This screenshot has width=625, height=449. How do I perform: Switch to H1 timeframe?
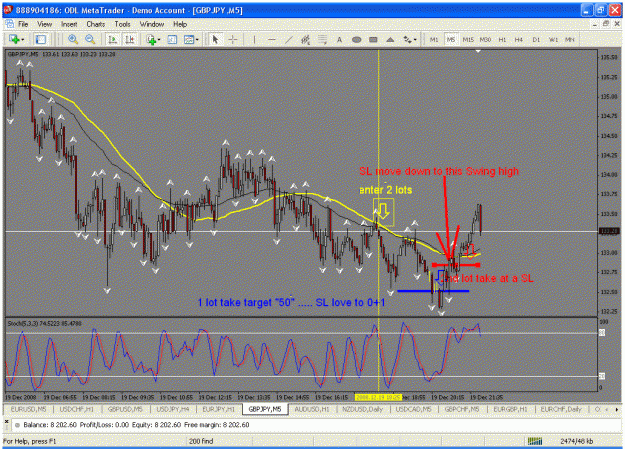[502, 39]
